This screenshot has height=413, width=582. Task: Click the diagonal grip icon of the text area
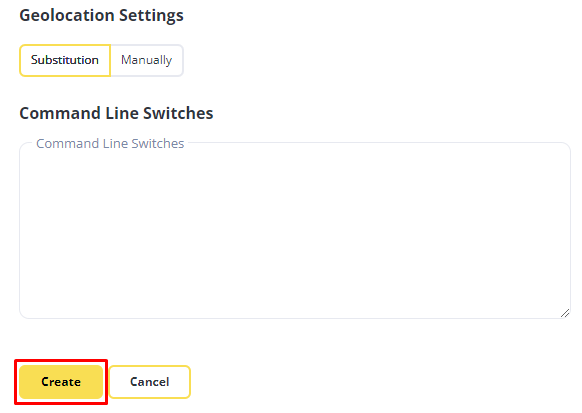coord(565,313)
